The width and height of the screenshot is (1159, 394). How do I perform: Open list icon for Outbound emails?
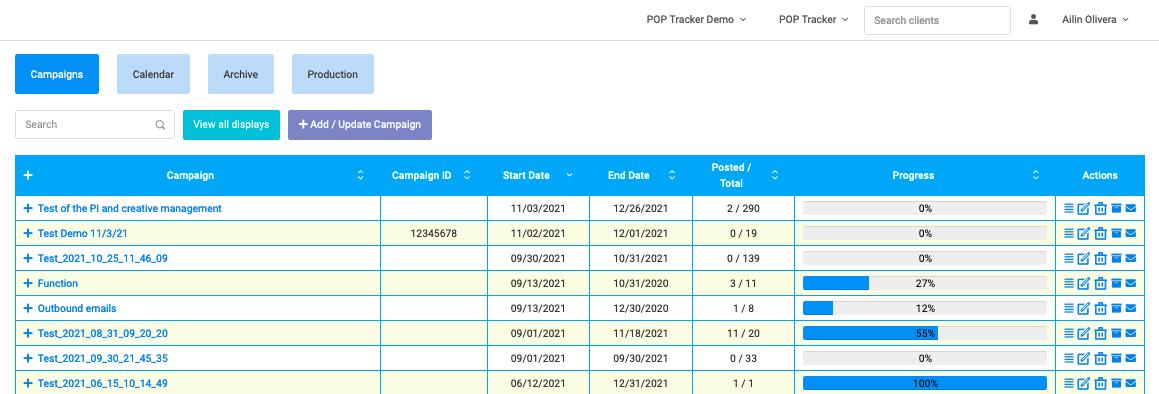pos(1069,309)
